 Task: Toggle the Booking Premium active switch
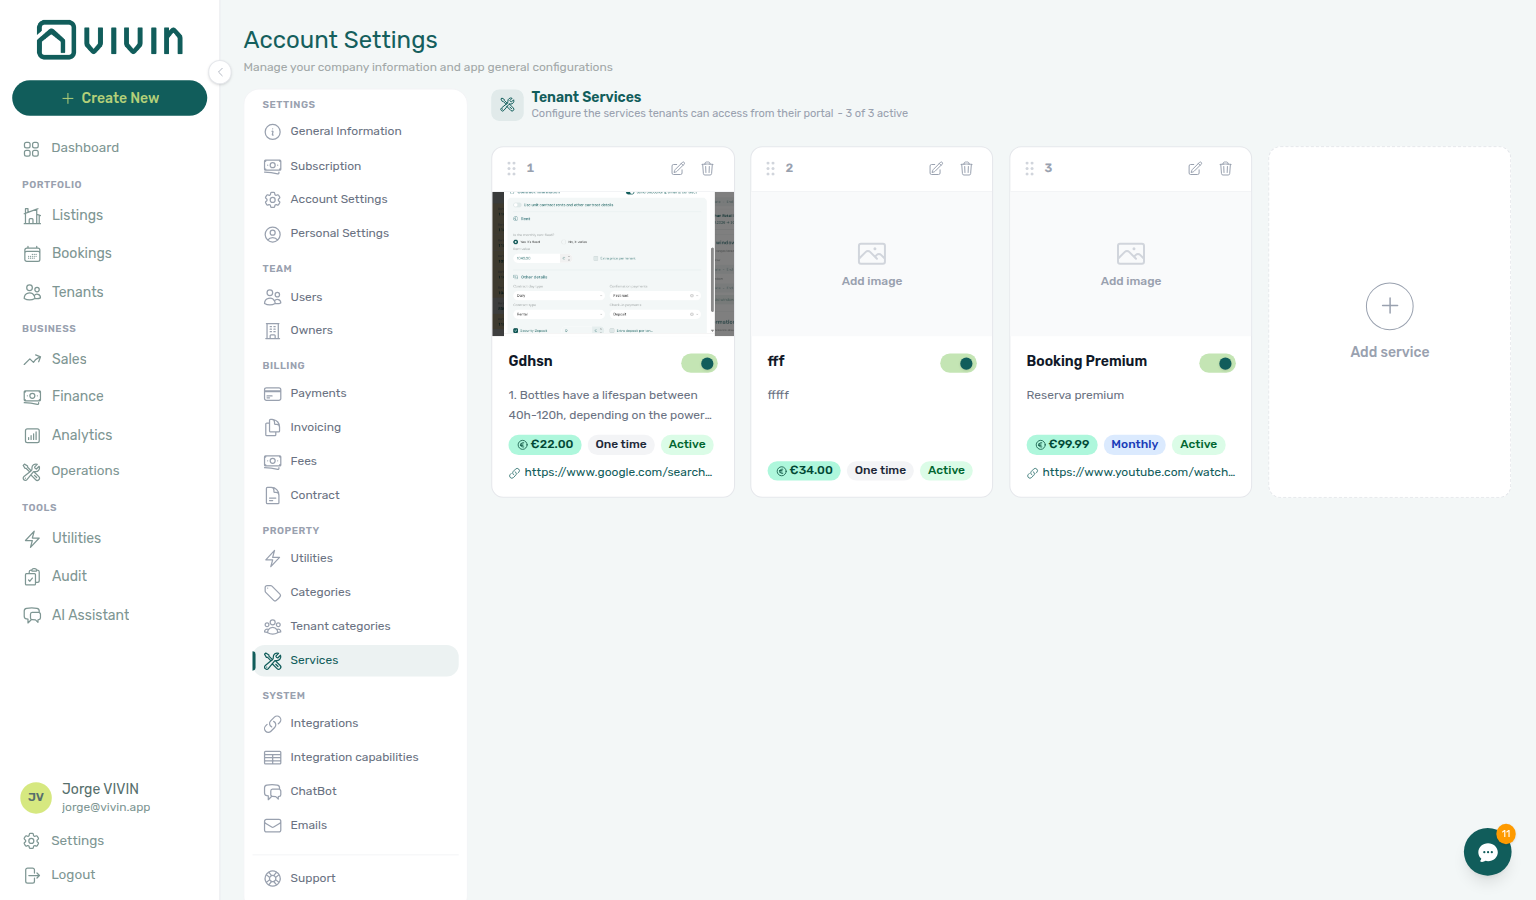click(x=1217, y=363)
